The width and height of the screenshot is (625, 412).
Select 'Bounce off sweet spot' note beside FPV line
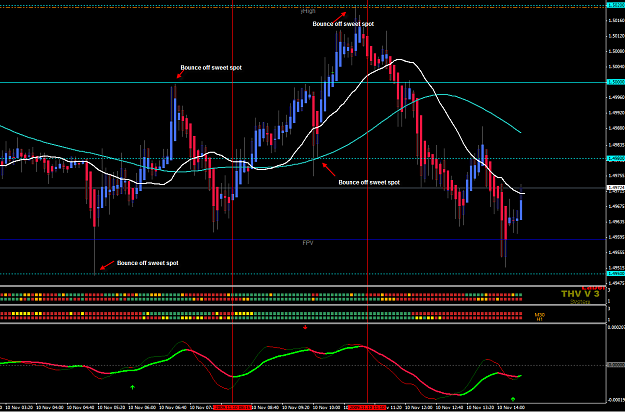(x=147, y=263)
